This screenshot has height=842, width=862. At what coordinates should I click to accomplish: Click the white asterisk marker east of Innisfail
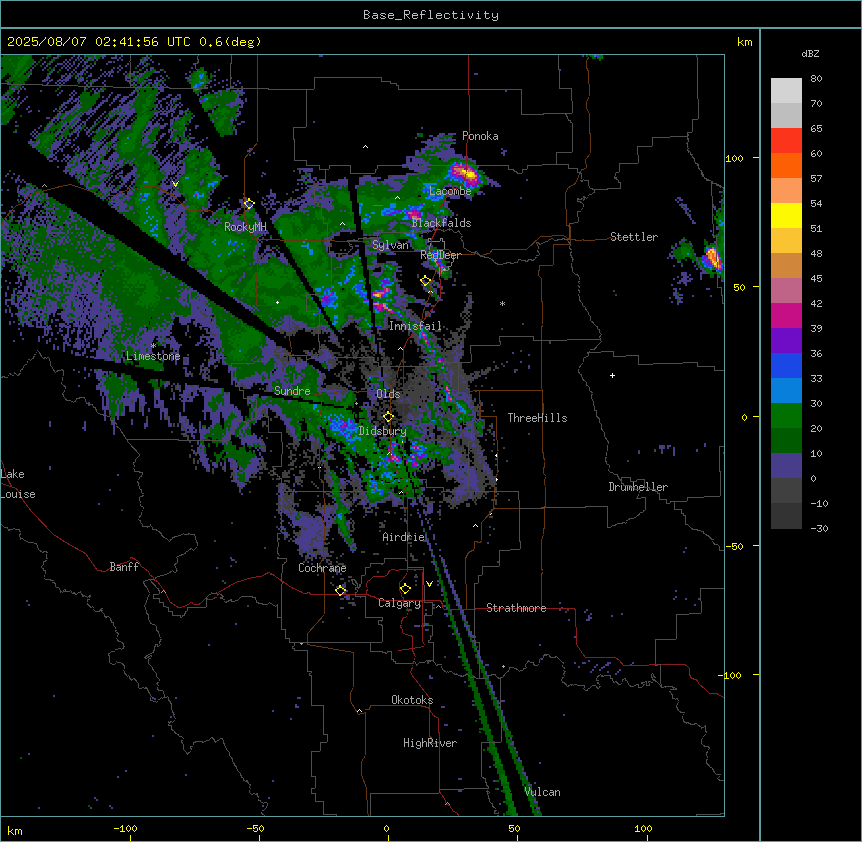pyautogui.click(x=502, y=303)
